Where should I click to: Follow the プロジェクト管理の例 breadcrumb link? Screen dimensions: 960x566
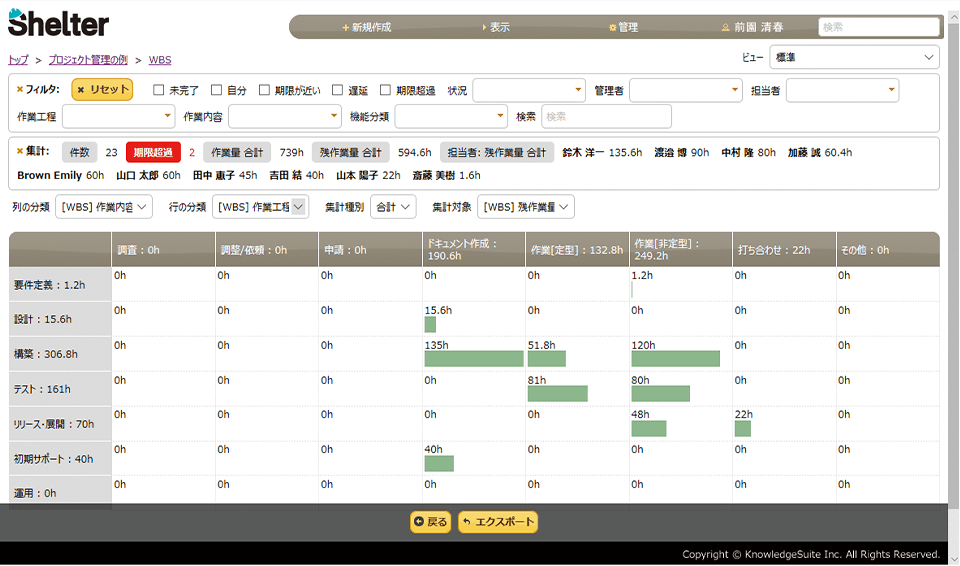pyautogui.click(x=88, y=60)
